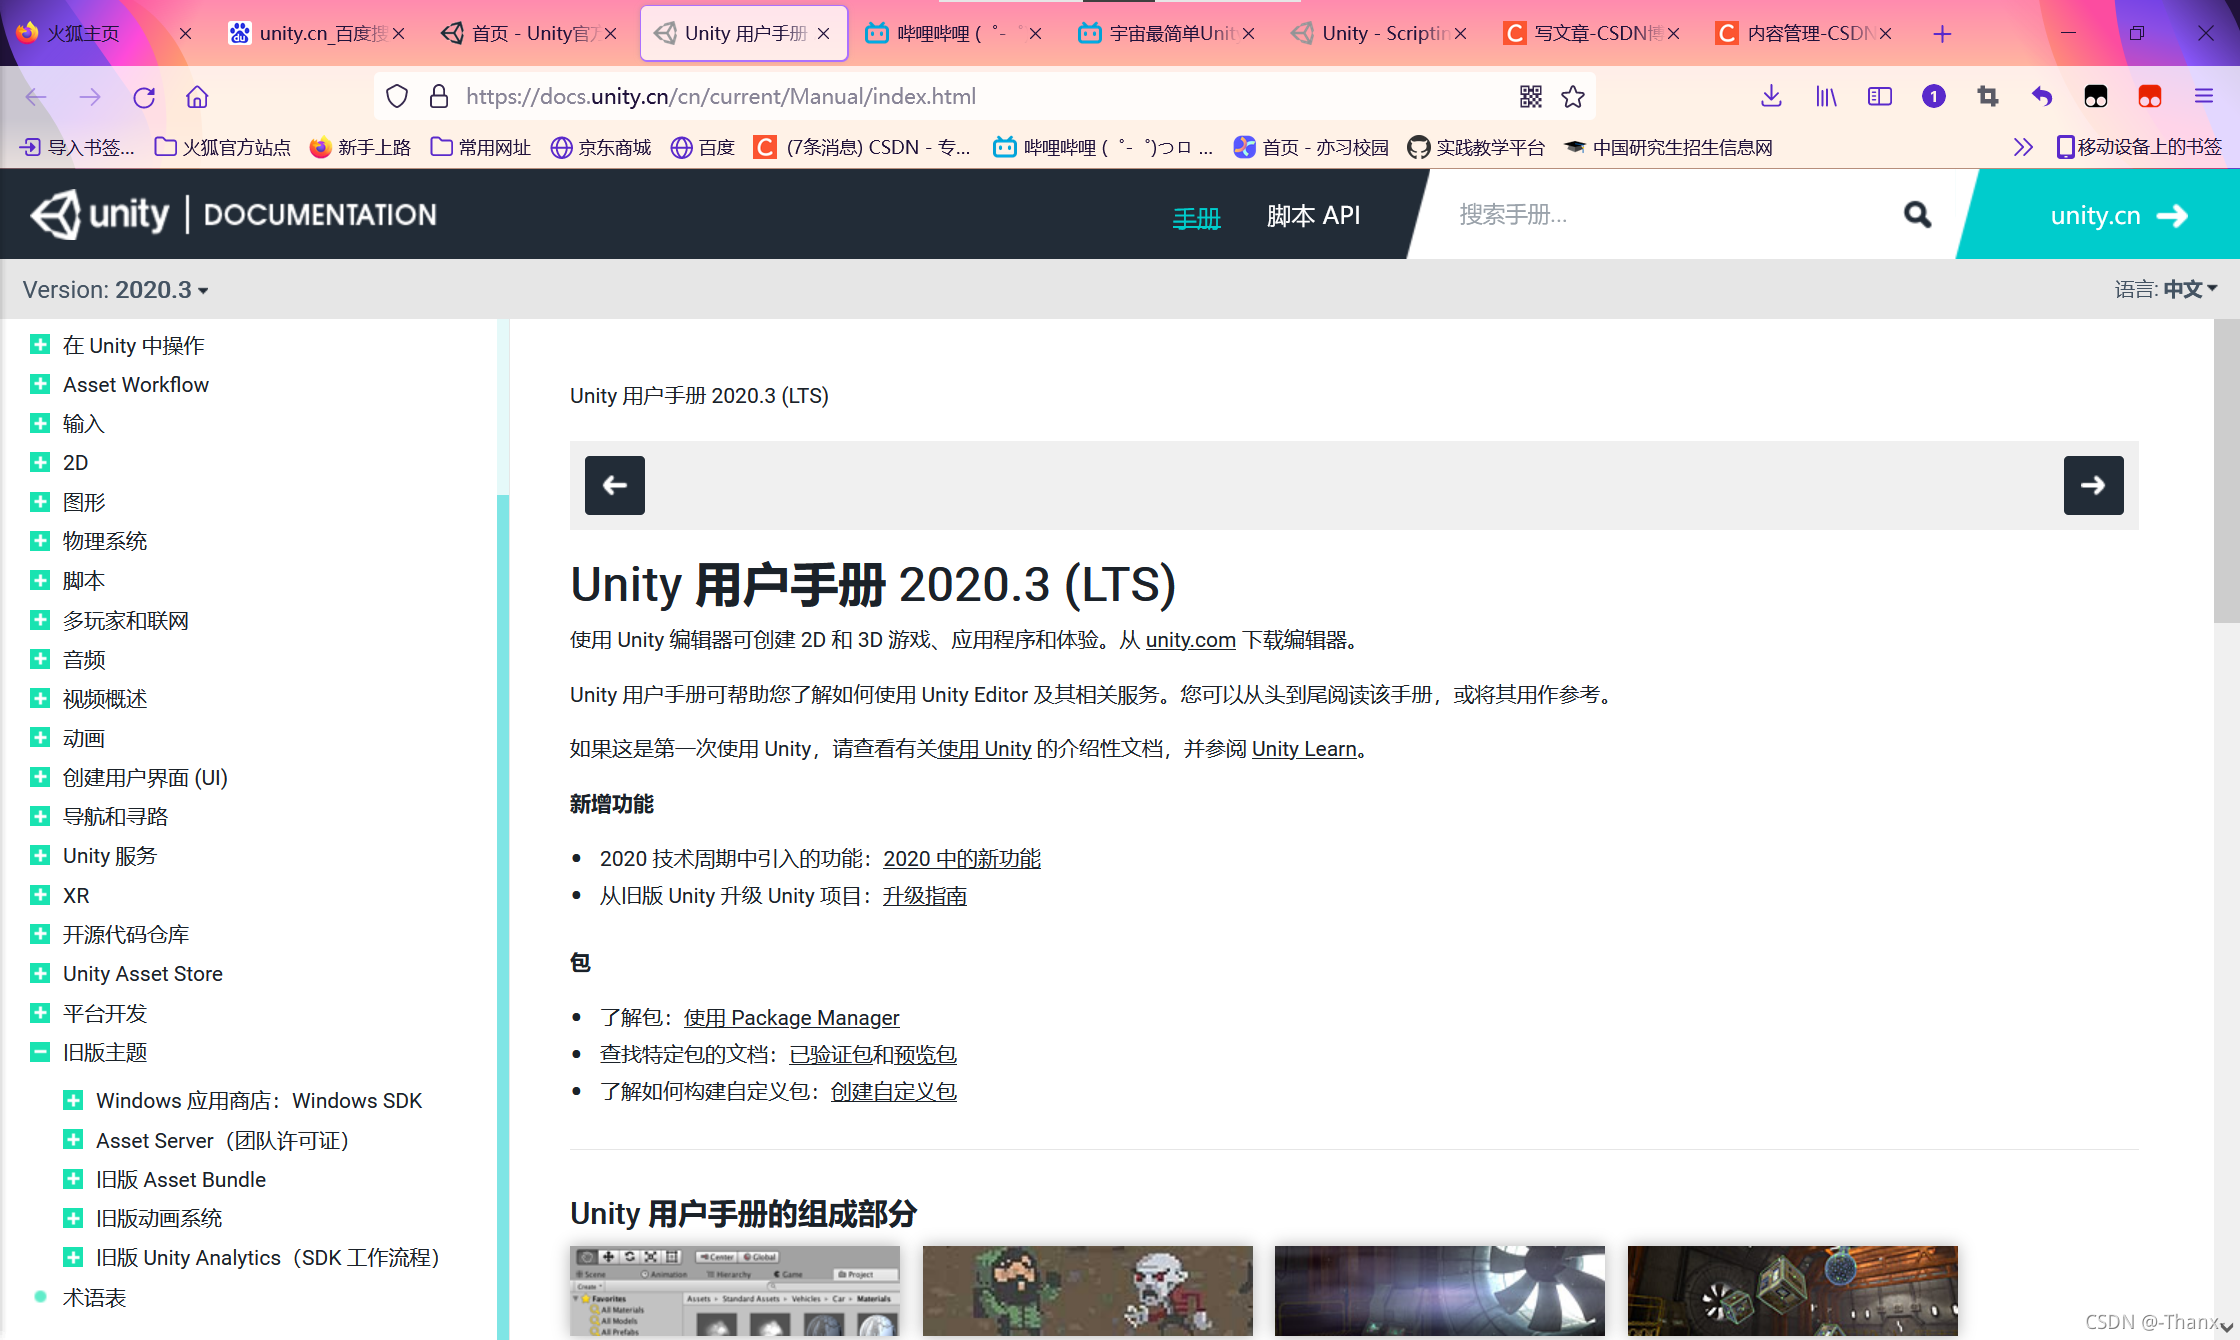
Task: Click the screenshot crop icon
Action: tap(1988, 97)
